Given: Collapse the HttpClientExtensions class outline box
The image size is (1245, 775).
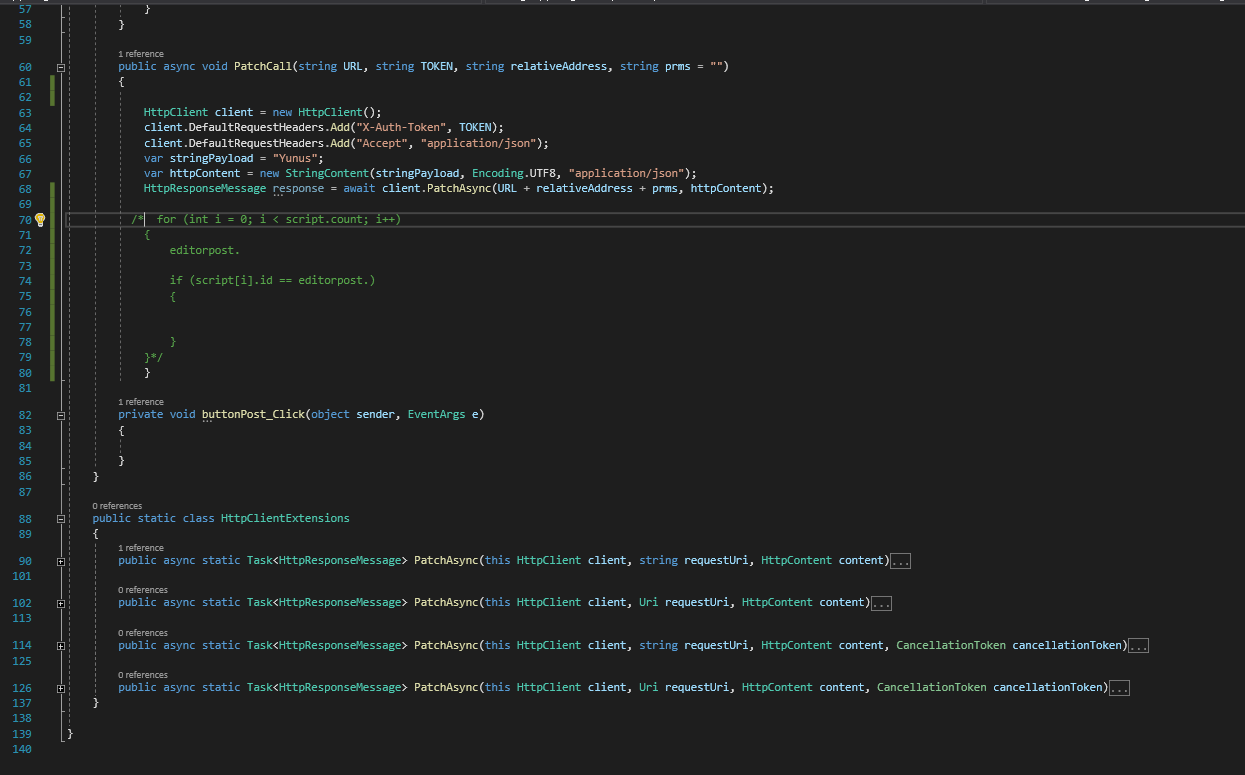Looking at the screenshot, I should (61, 519).
